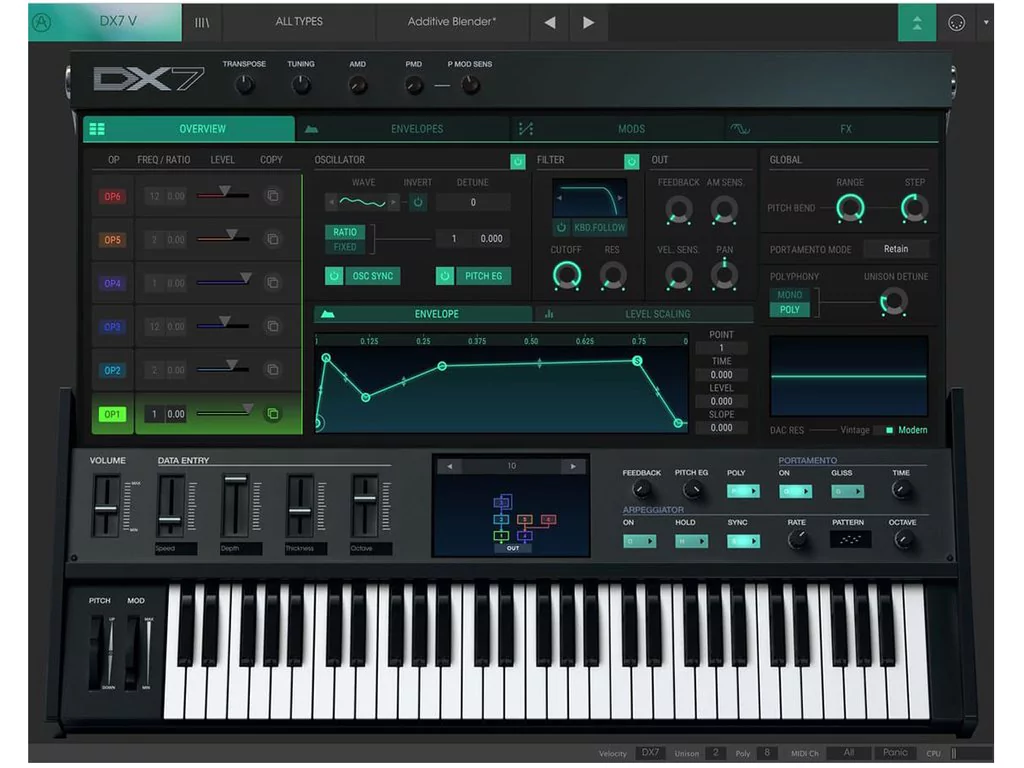Switch to the ENVELOPES tab
1024x768 pixels.
pyautogui.click(x=404, y=129)
